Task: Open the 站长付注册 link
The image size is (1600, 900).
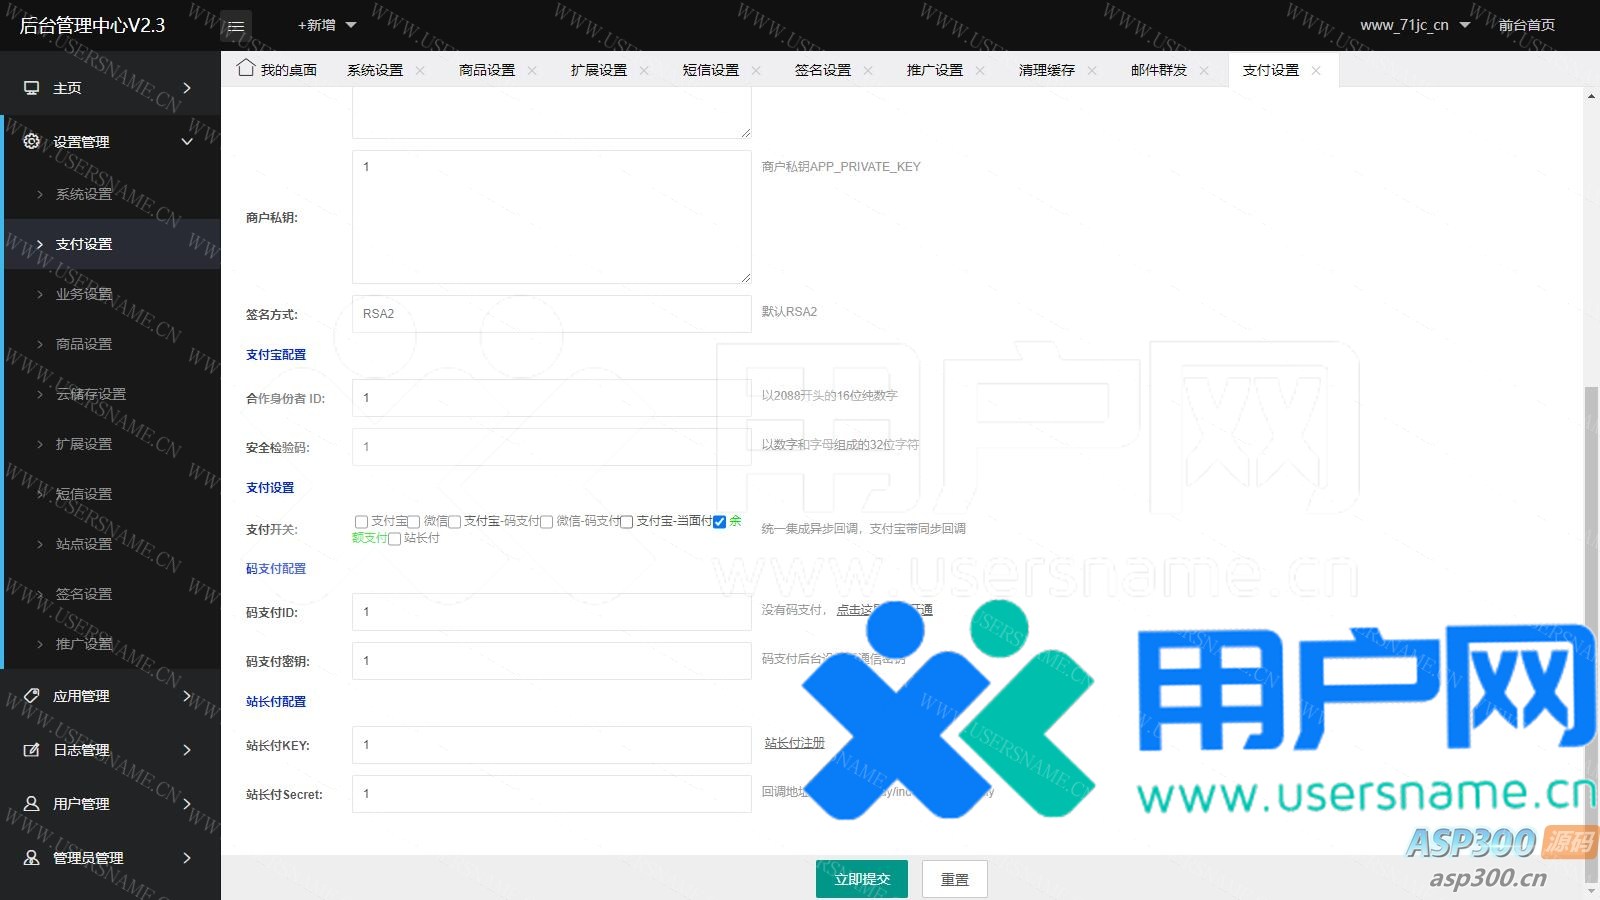Action: coord(795,743)
